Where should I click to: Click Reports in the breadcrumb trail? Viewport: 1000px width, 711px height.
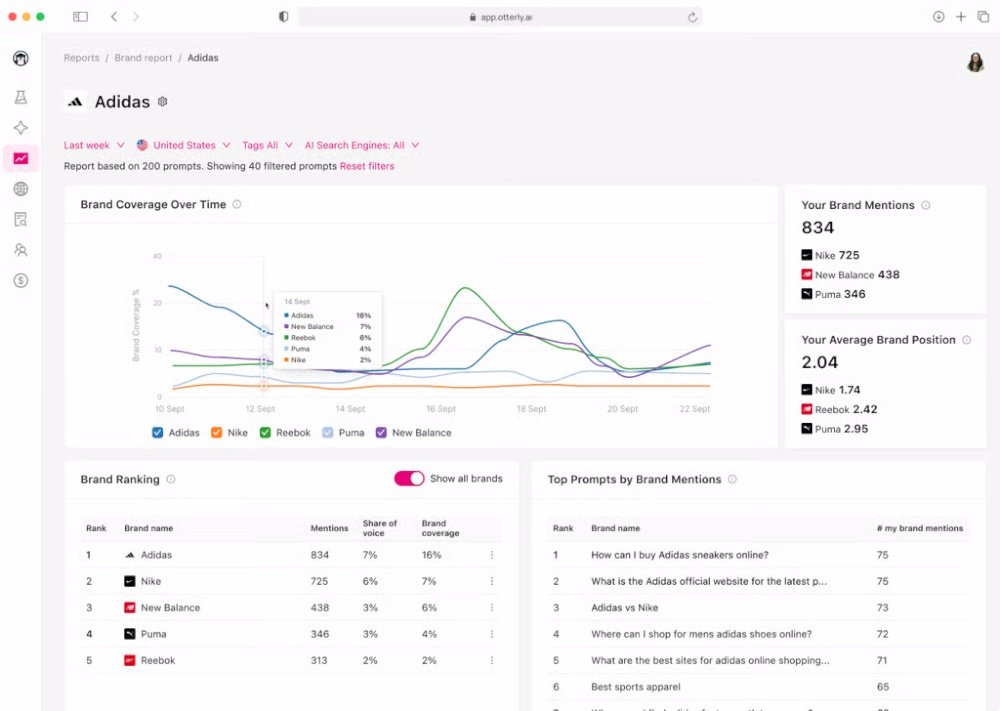(x=81, y=57)
